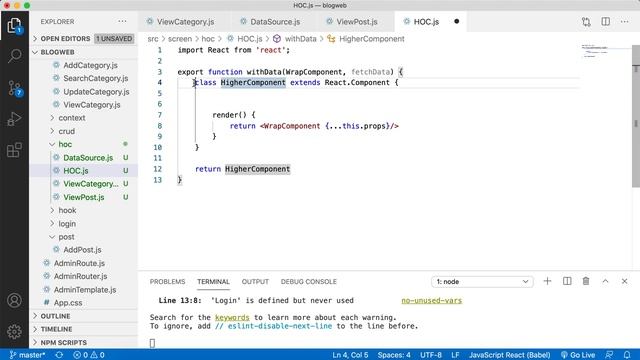Open editor more actions ellipsis
This screenshot has height=360, width=640.
pyautogui.click(x=624, y=22)
